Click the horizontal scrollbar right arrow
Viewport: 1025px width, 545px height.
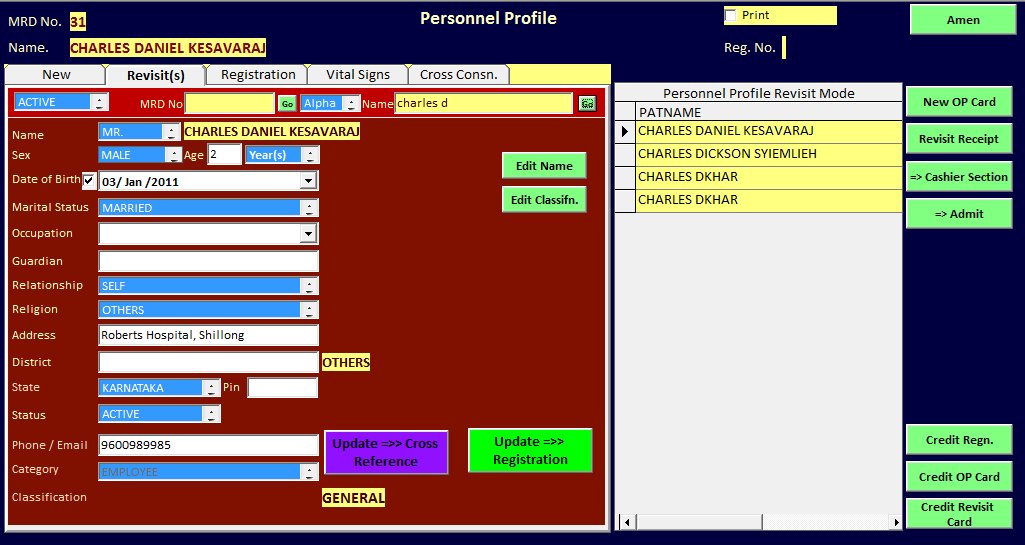(896, 522)
